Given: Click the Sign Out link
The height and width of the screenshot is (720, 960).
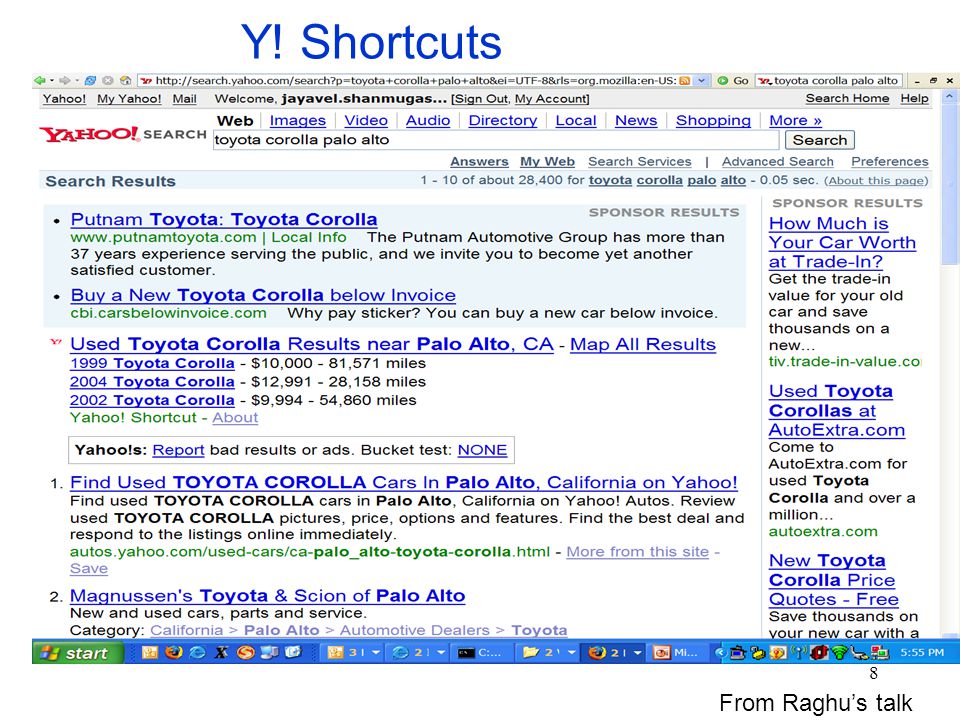Looking at the screenshot, I should pyautogui.click(x=481, y=99).
